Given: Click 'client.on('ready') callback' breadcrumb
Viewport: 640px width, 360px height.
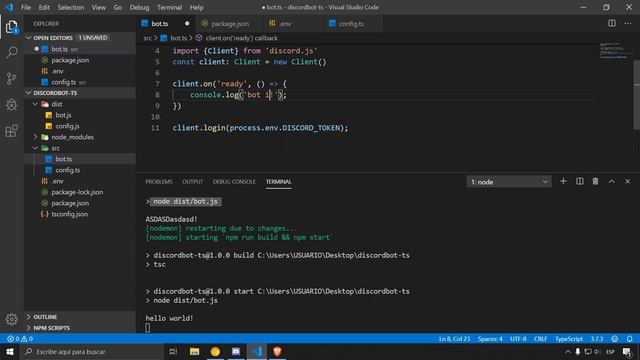Looking at the screenshot, I should [241, 38].
